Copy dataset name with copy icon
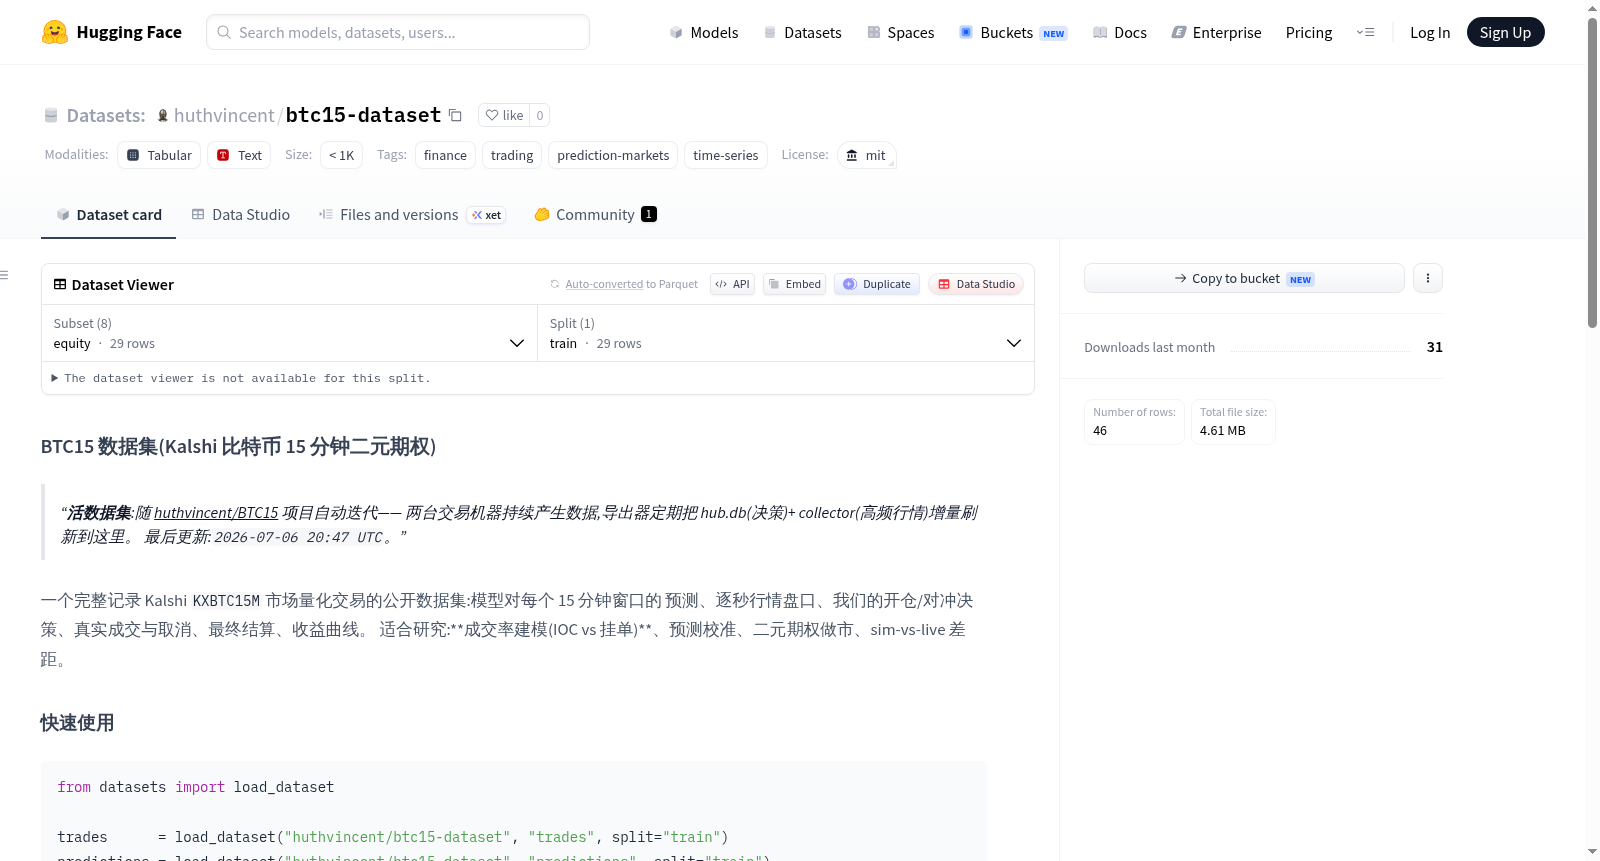The image size is (1600, 861). point(455,115)
